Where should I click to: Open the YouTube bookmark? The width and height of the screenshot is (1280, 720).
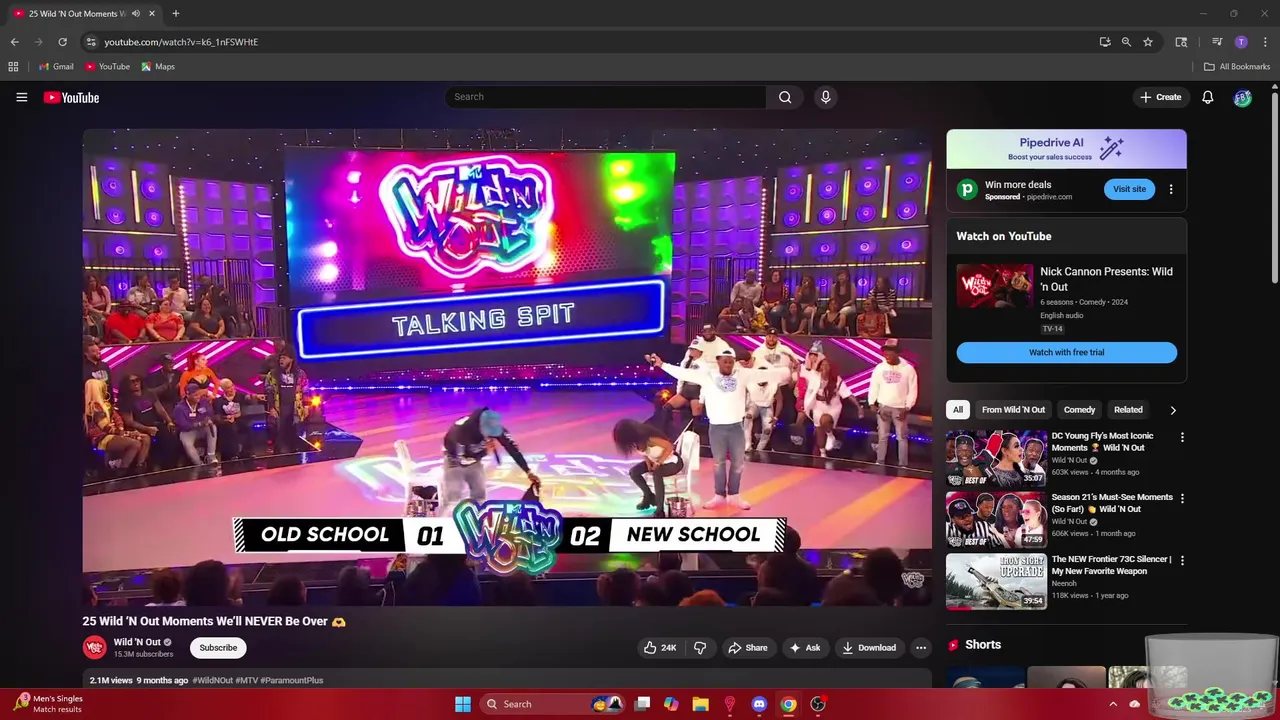(x=107, y=67)
